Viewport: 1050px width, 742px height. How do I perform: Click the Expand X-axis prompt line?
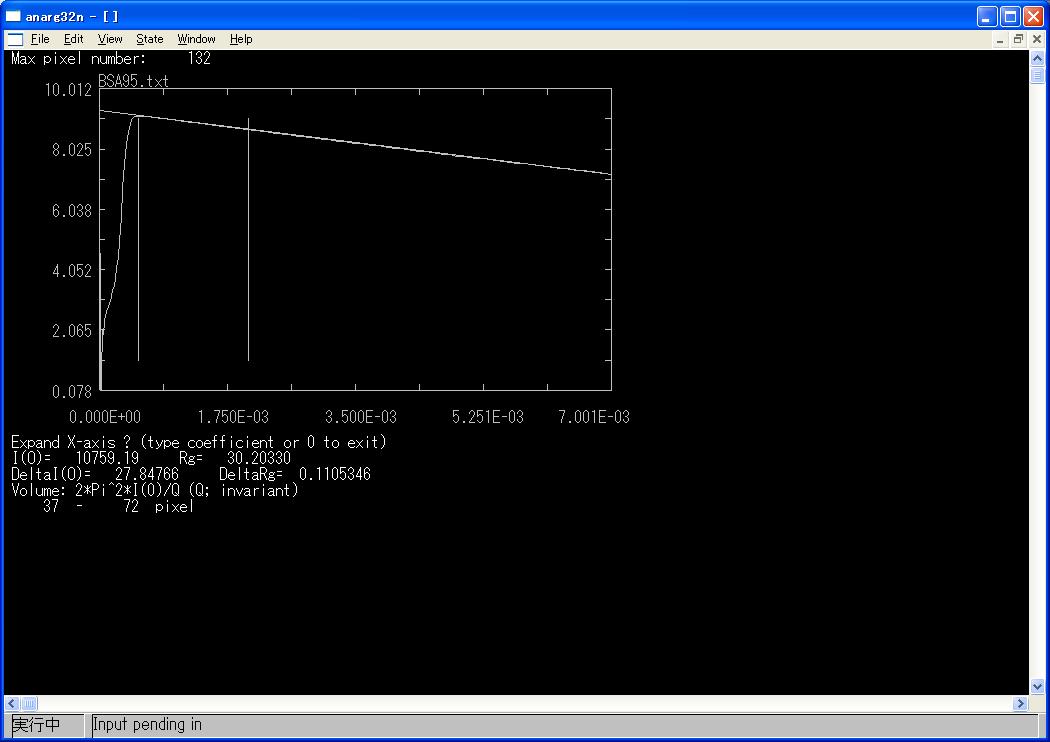[x=199, y=442]
